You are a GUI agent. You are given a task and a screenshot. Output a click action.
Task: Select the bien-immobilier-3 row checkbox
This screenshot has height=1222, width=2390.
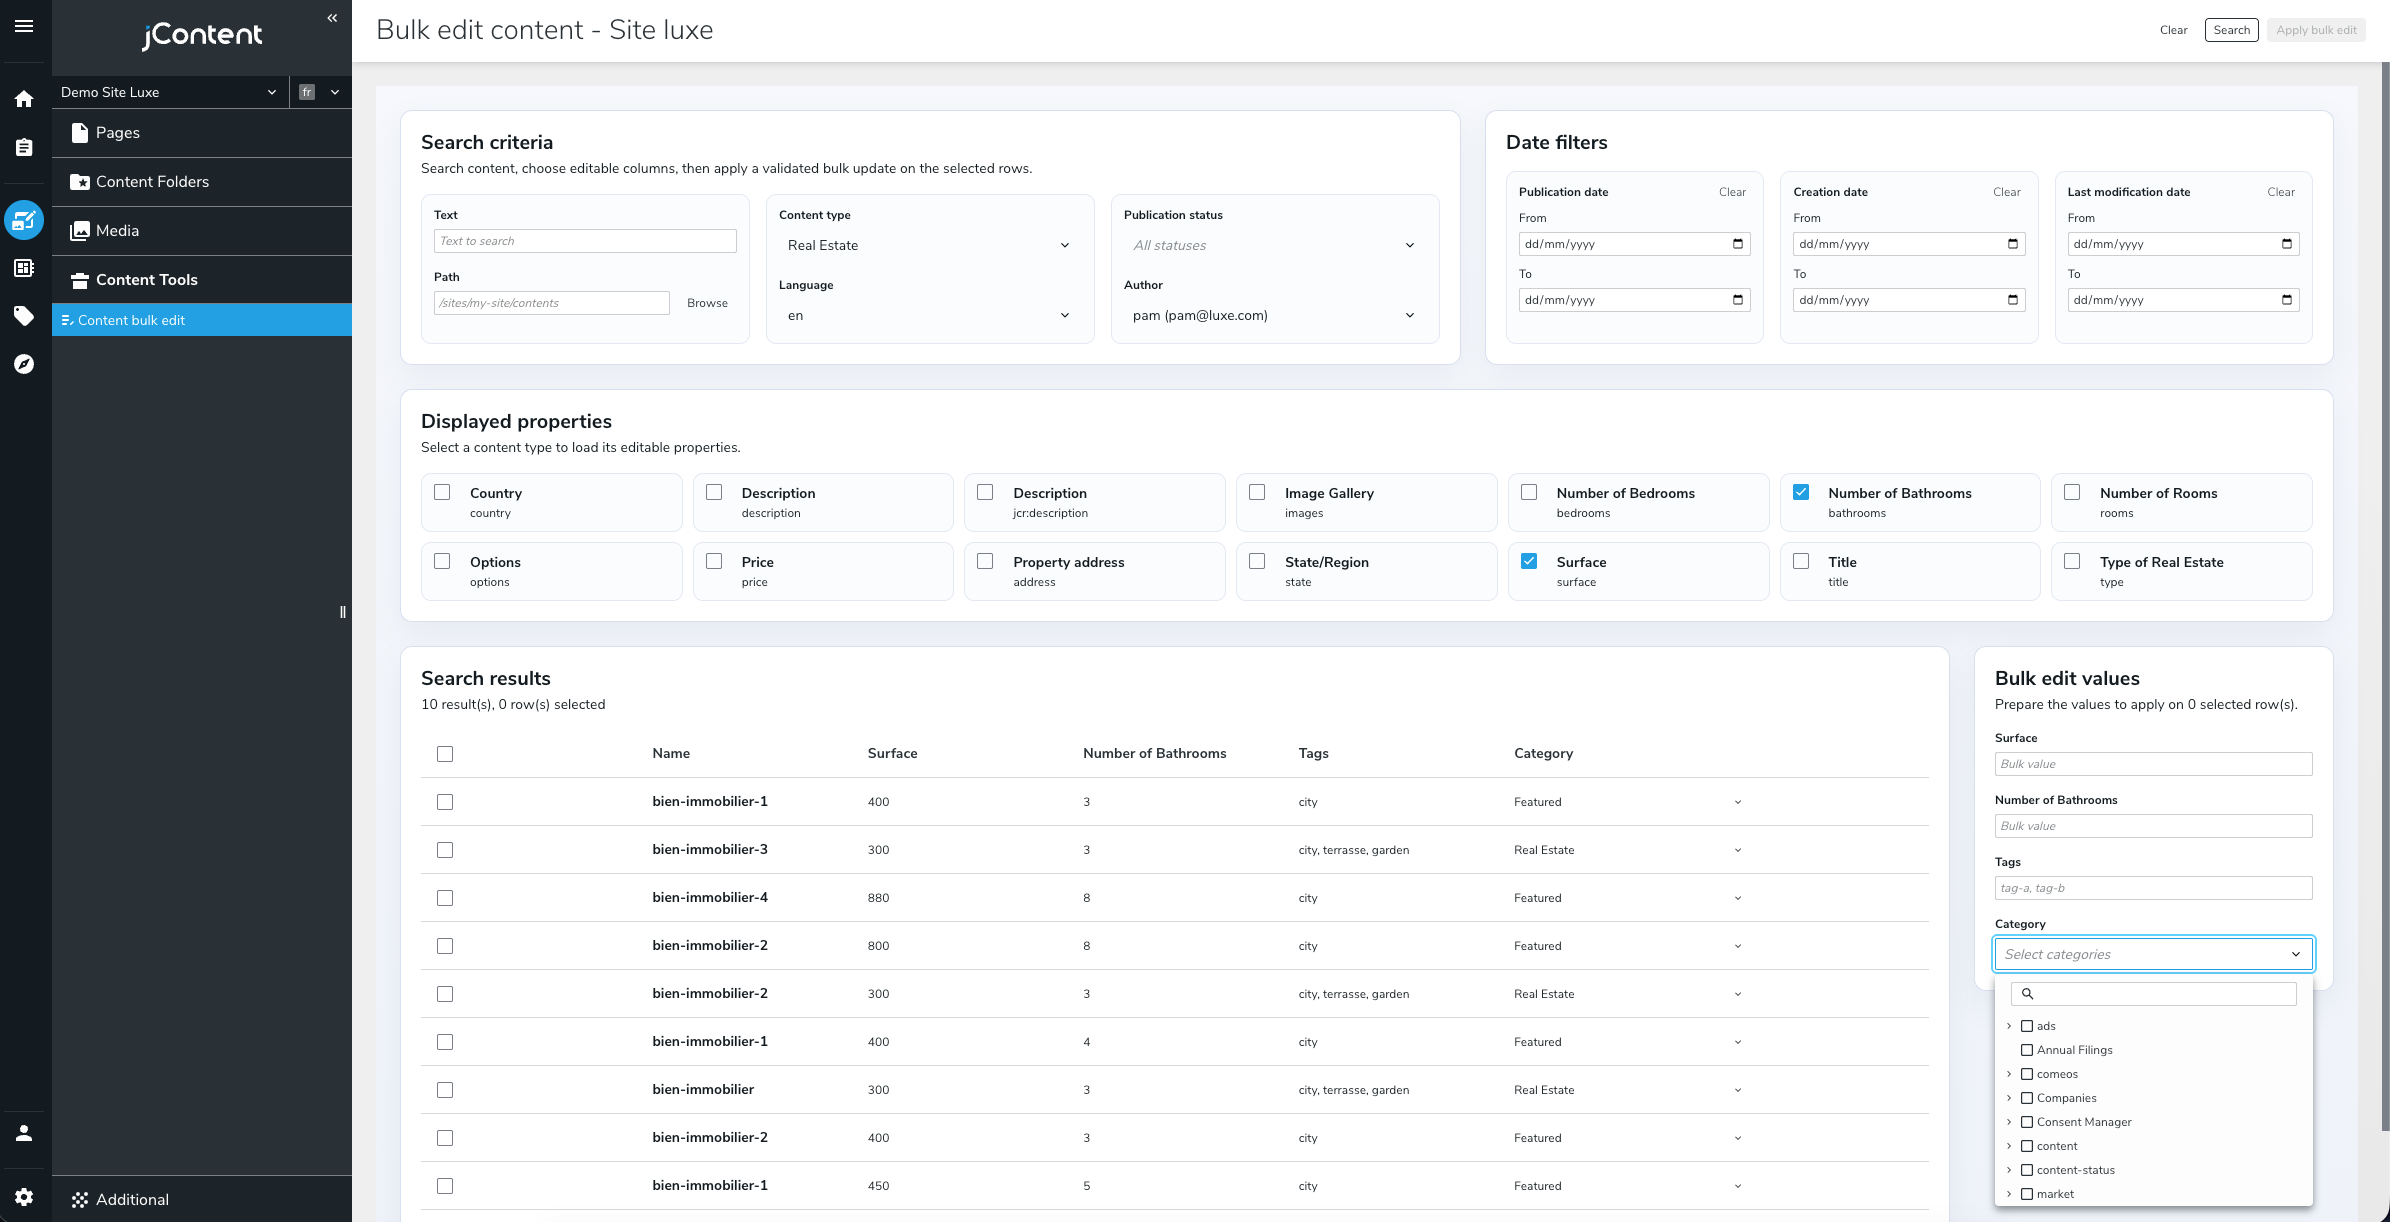(445, 850)
